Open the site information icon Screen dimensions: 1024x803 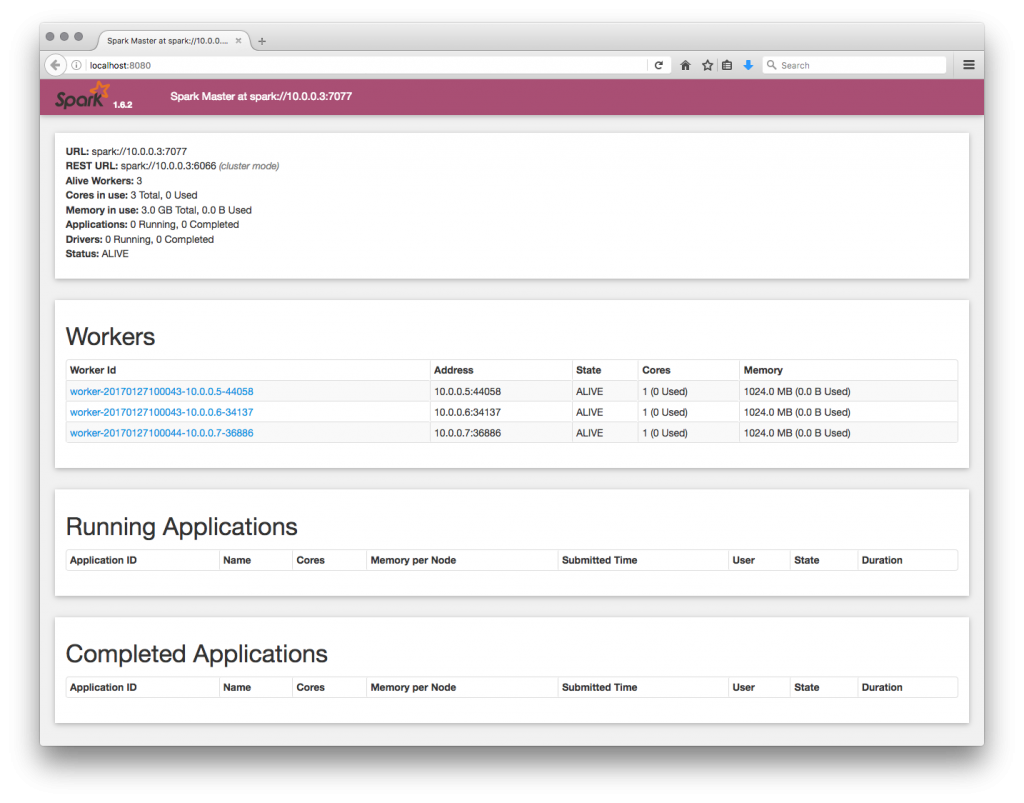[x=76, y=65]
